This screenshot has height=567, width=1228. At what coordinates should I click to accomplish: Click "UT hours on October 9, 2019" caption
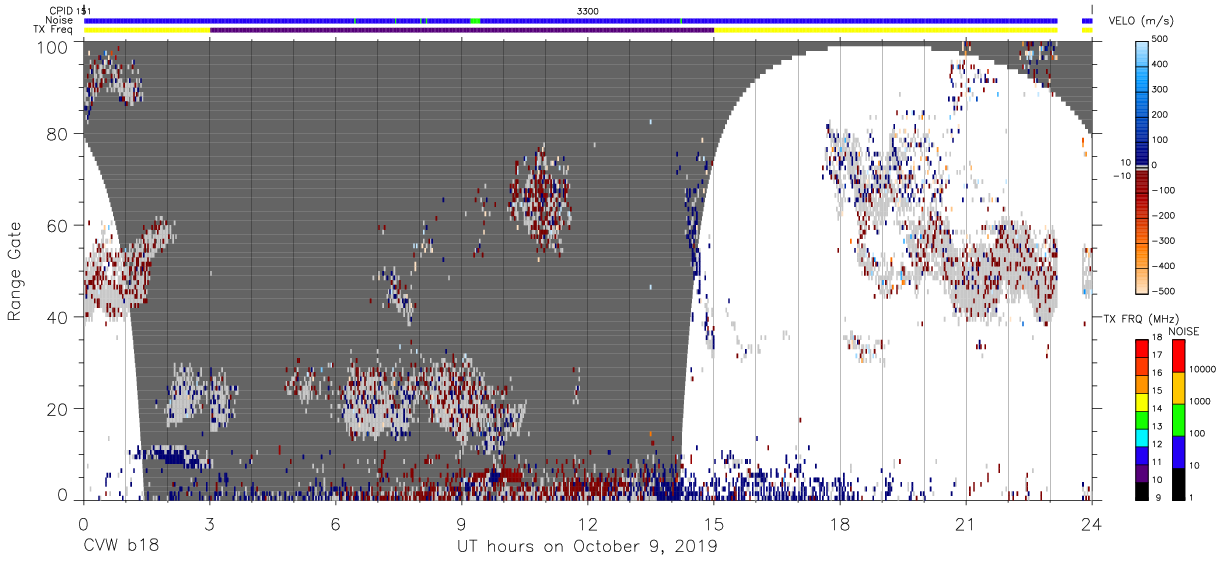click(587, 547)
